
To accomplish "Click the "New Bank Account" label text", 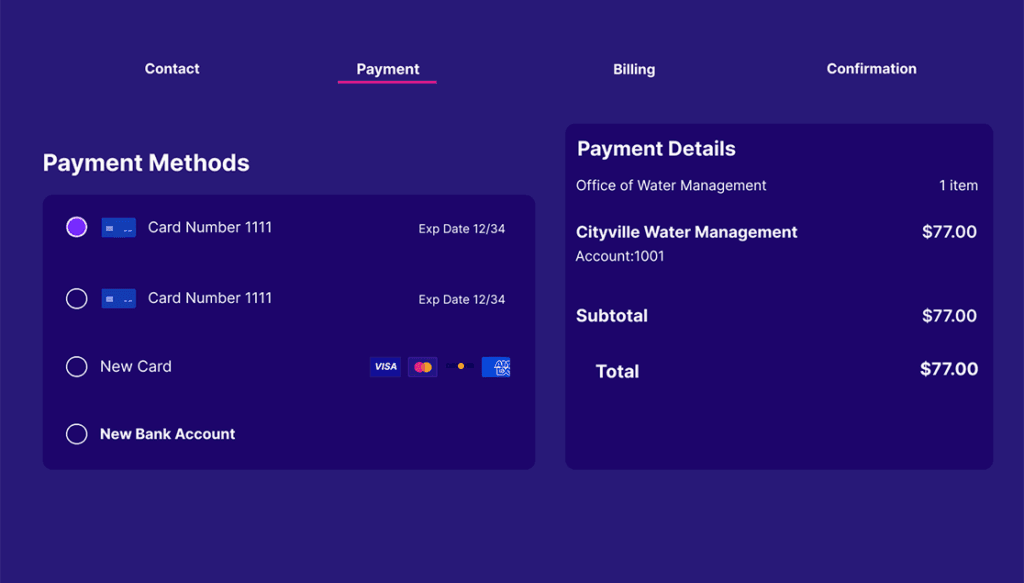I will (168, 434).
